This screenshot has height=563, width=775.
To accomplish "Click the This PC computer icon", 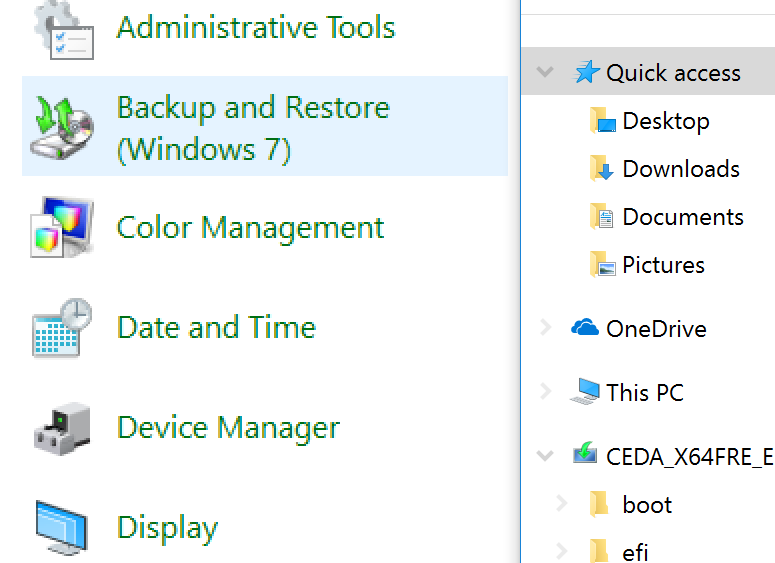I will 585,391.
